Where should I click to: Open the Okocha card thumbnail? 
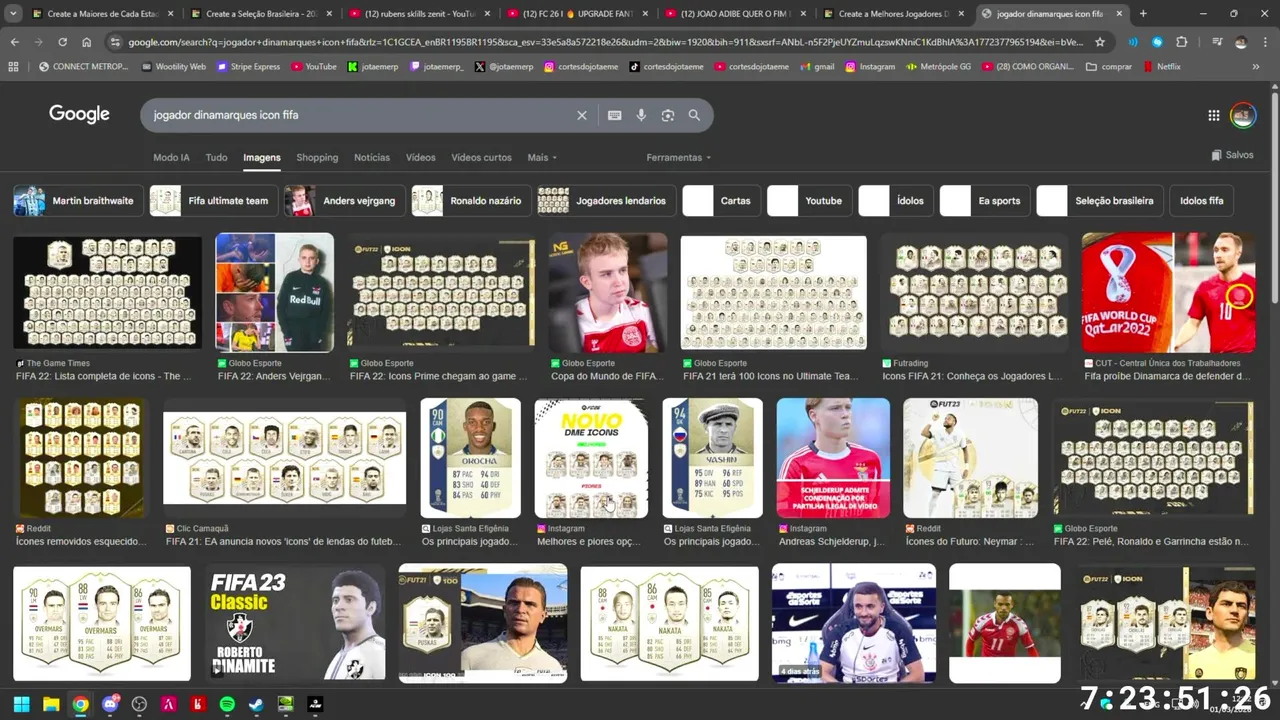coord(470,457)
